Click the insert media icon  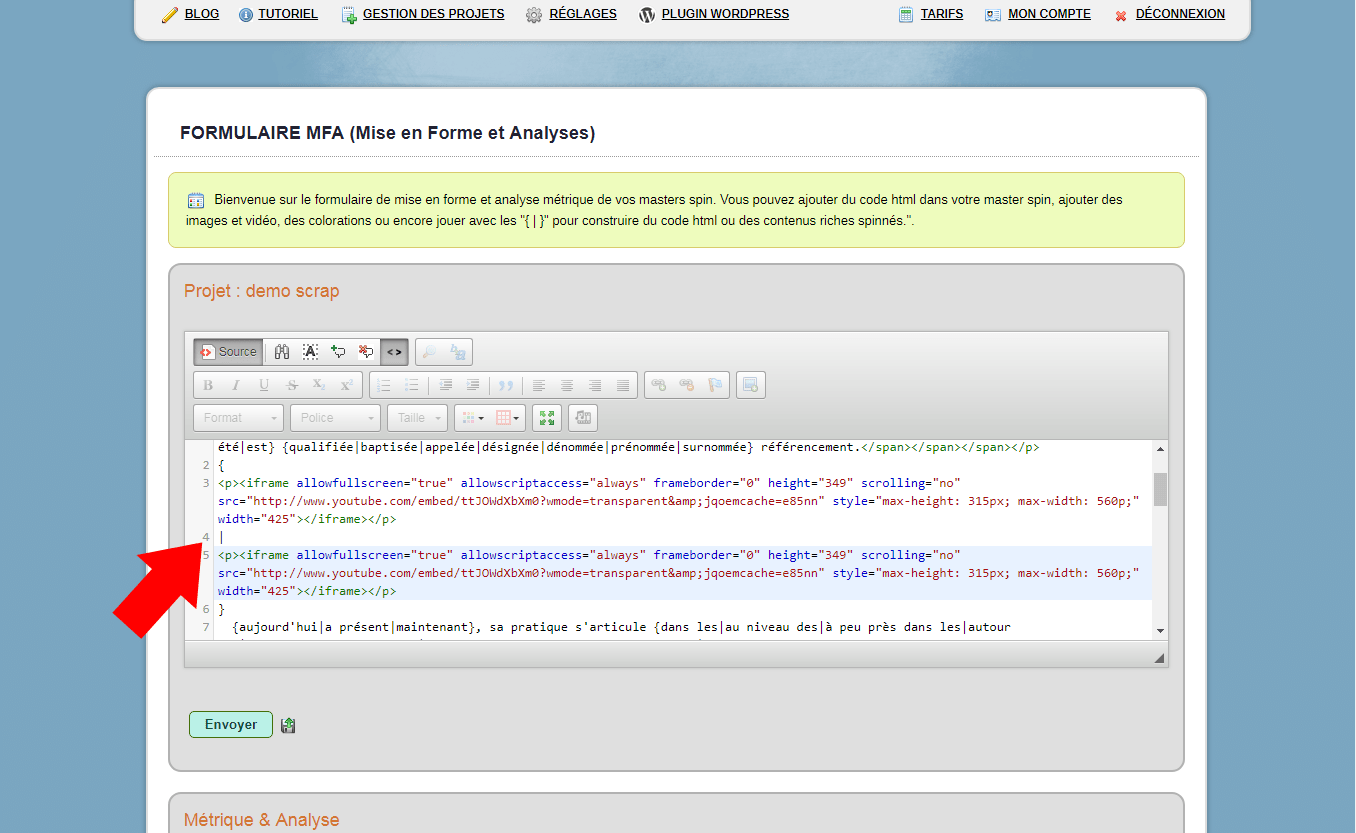tap(583, 417)
